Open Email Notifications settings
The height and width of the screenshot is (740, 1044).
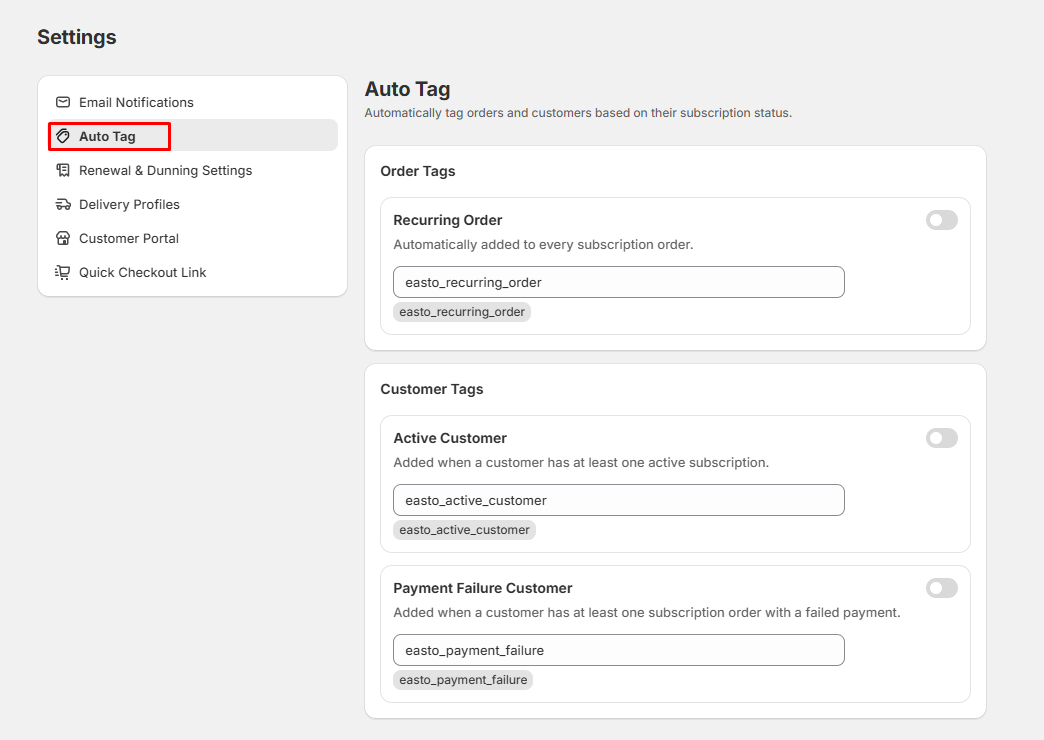[136, 102]
